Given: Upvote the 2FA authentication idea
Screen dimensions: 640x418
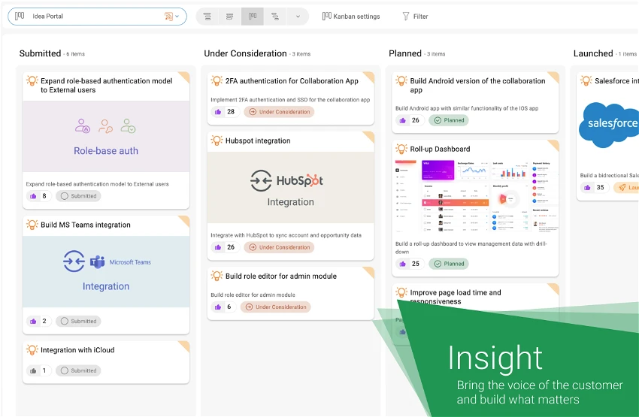Looking at the screenshot, I should pos(218,112).
